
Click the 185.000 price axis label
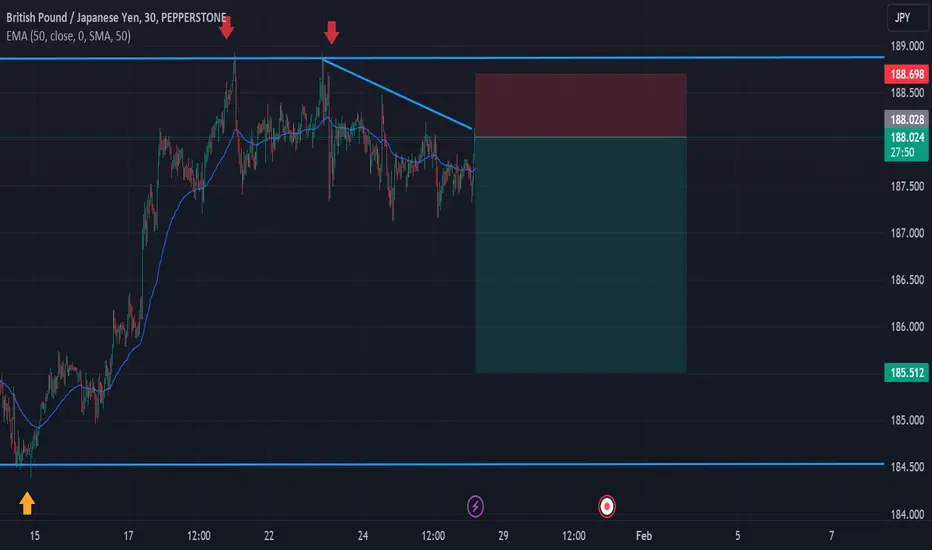click(x=906, y=420)
